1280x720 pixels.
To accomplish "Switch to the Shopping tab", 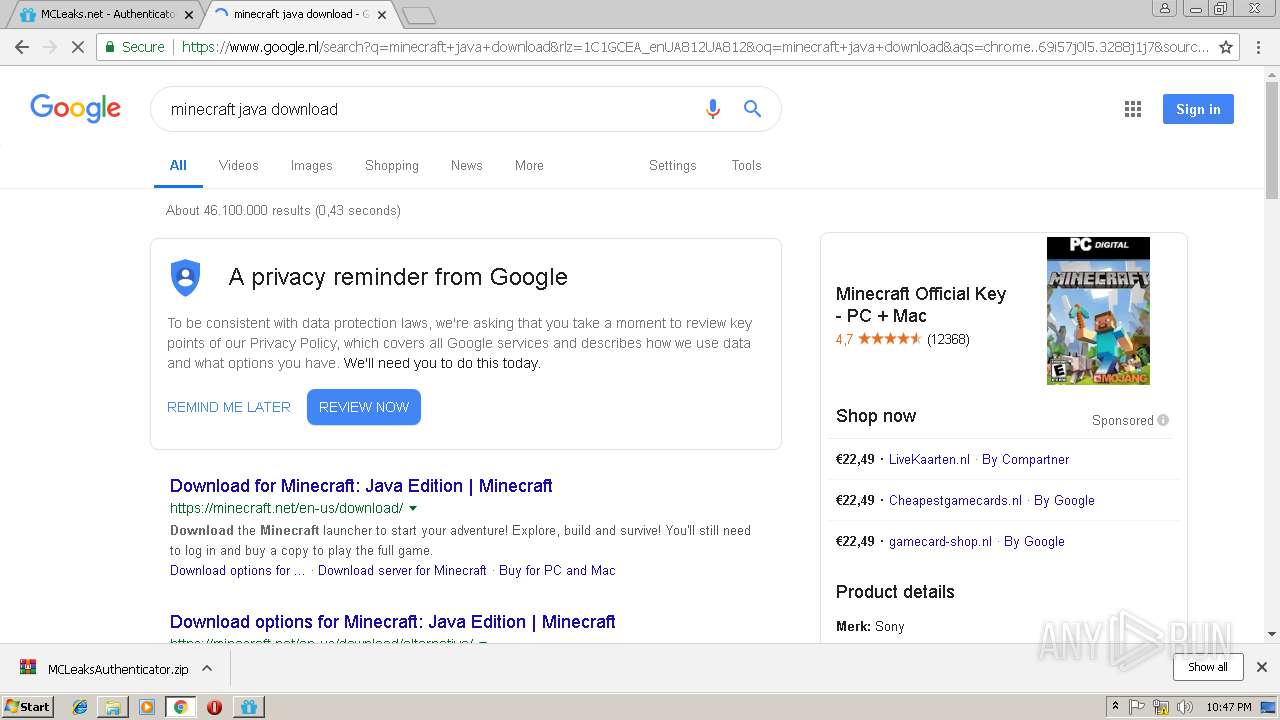I will click(x=391, y=165).
